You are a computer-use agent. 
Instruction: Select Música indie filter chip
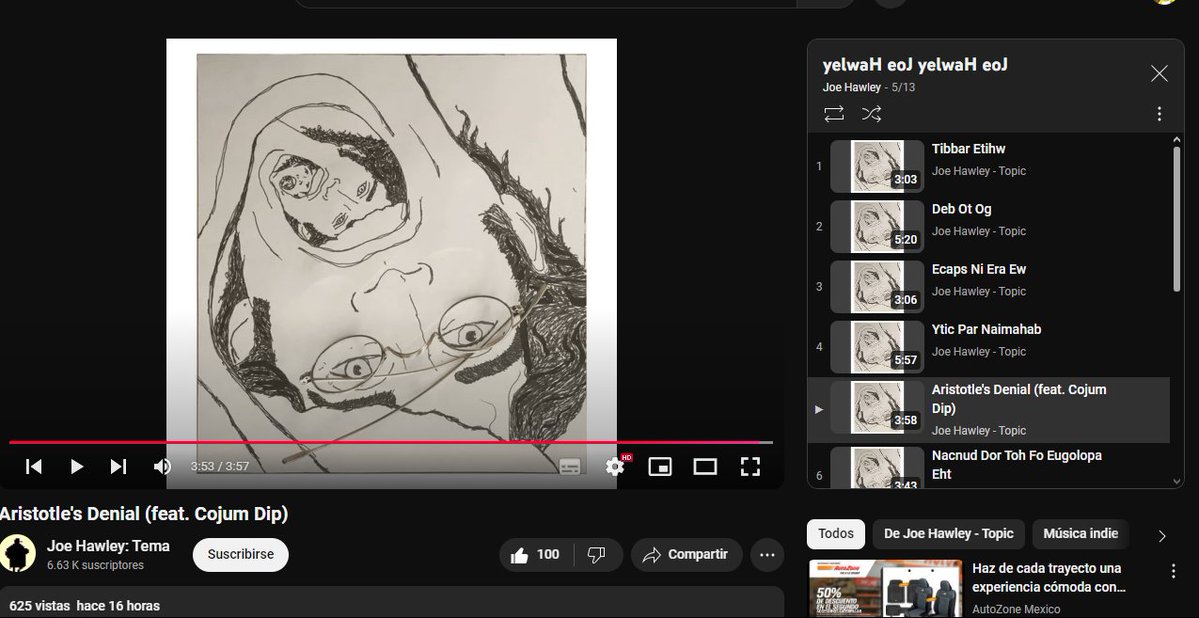[1080, 534]
